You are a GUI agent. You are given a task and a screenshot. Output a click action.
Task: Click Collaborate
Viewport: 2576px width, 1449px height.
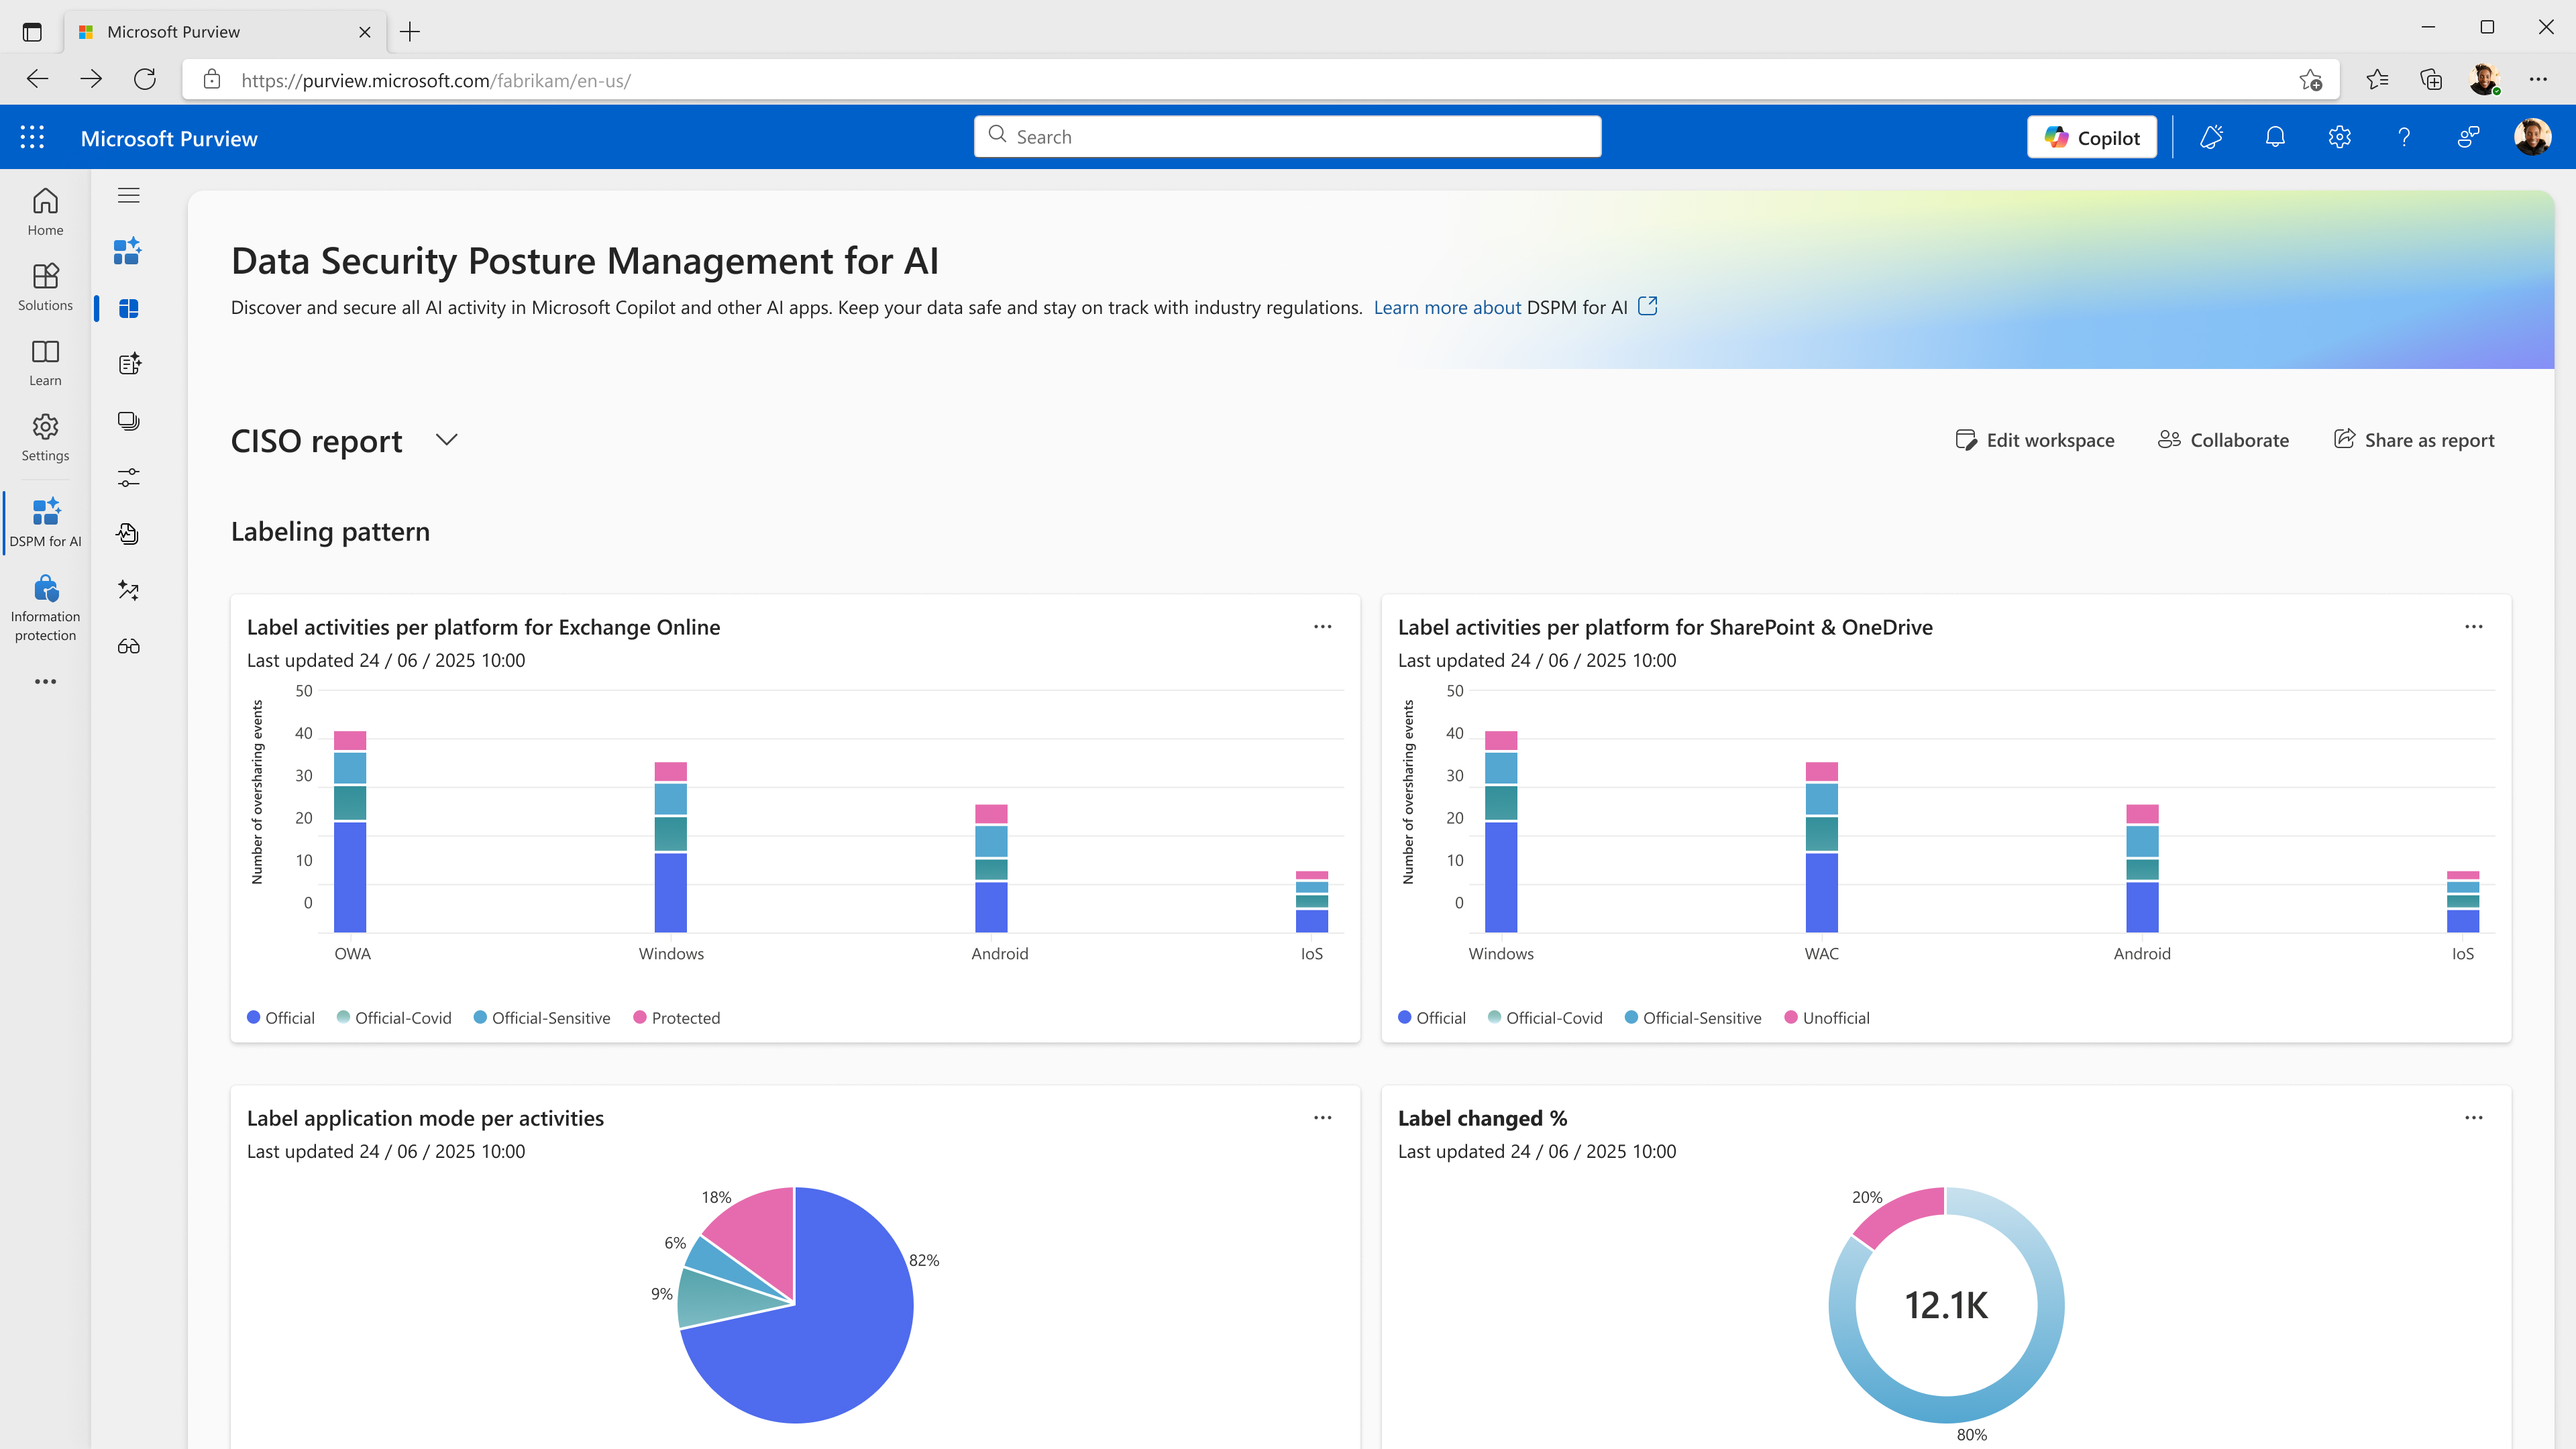tap(2223, 440)
